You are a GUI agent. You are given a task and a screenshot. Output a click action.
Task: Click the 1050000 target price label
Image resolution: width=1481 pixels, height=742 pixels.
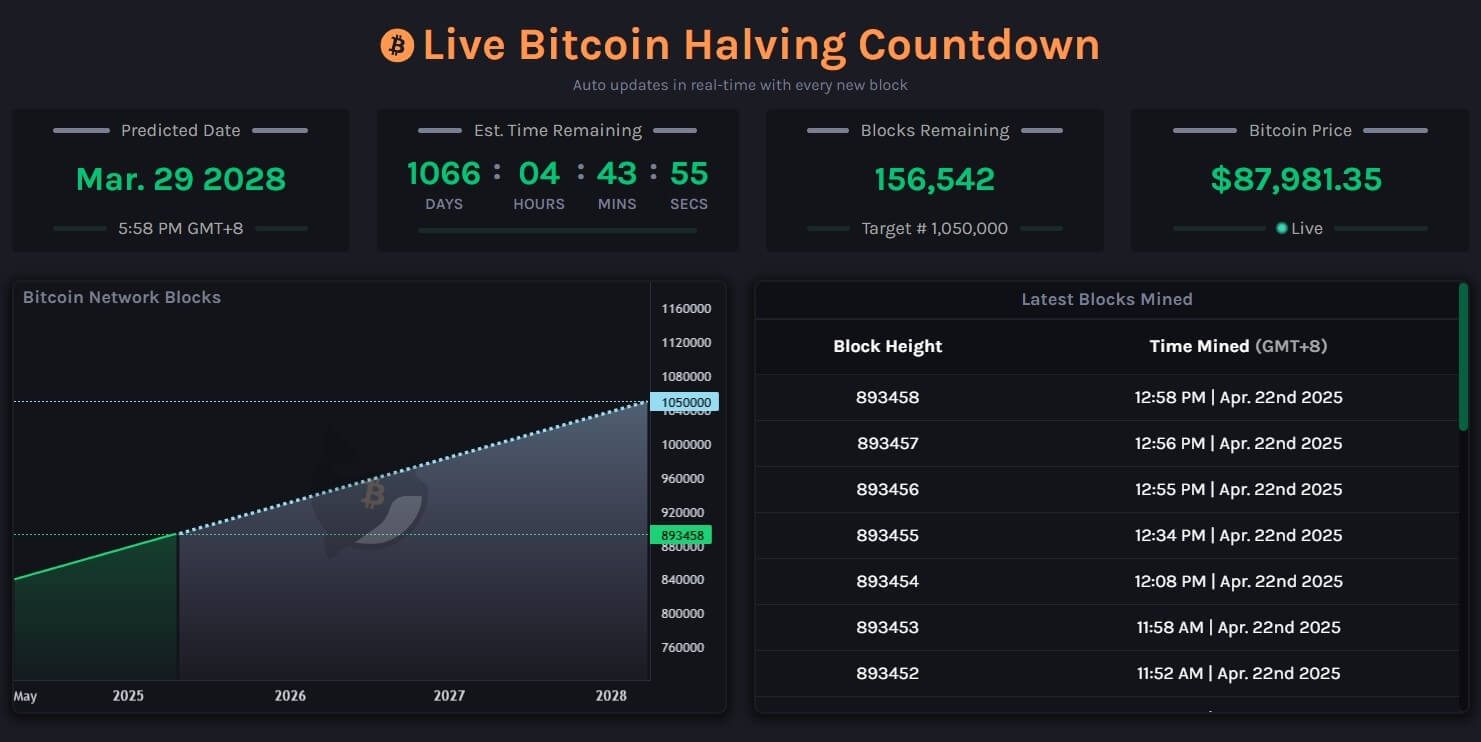(685, 402)
